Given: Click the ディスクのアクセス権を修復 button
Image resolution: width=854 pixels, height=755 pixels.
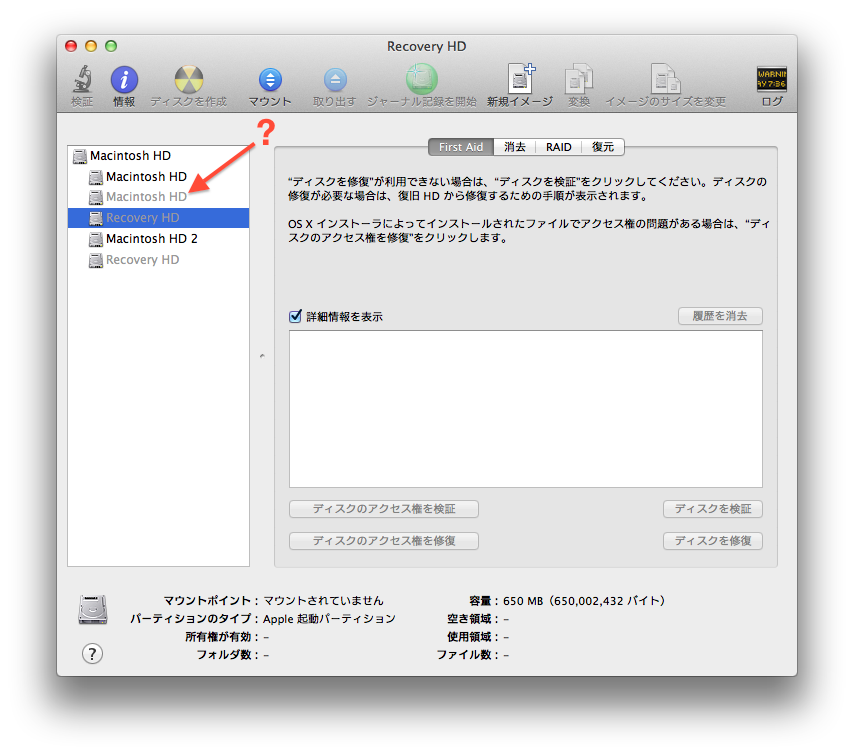Looking at the screenshot, I should point(384,541).
